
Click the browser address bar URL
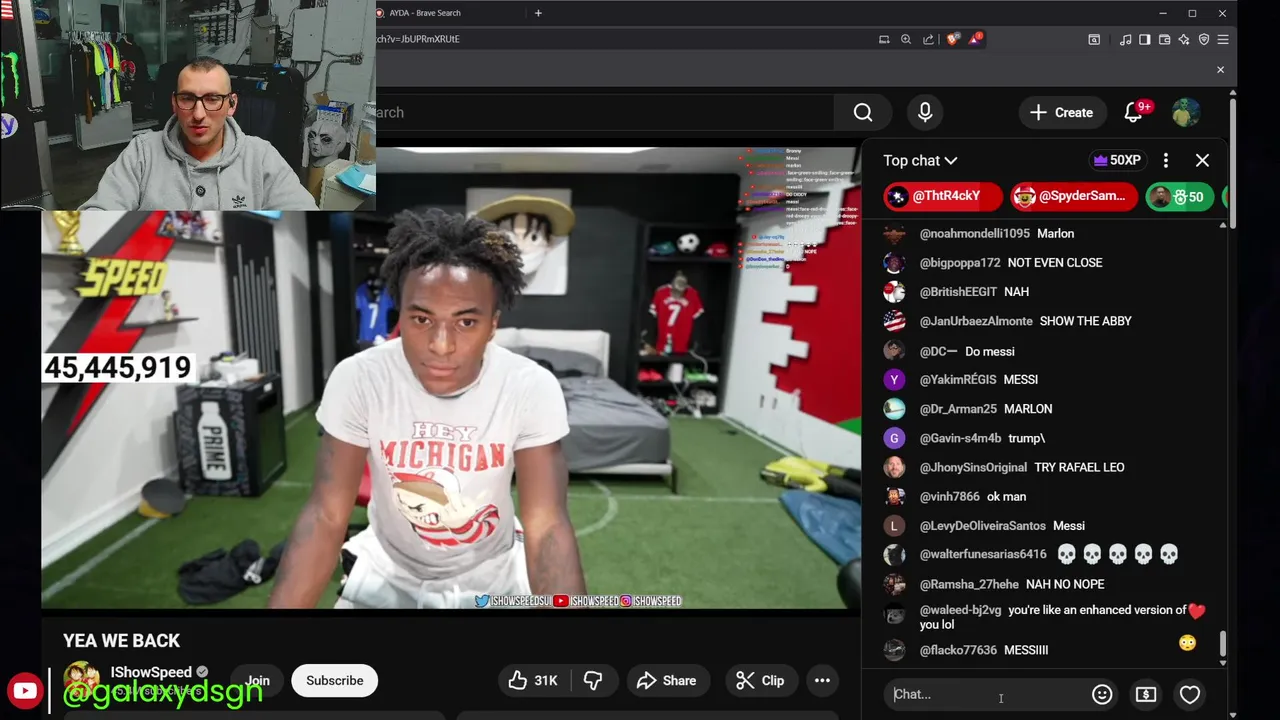[x=418, y=39]
